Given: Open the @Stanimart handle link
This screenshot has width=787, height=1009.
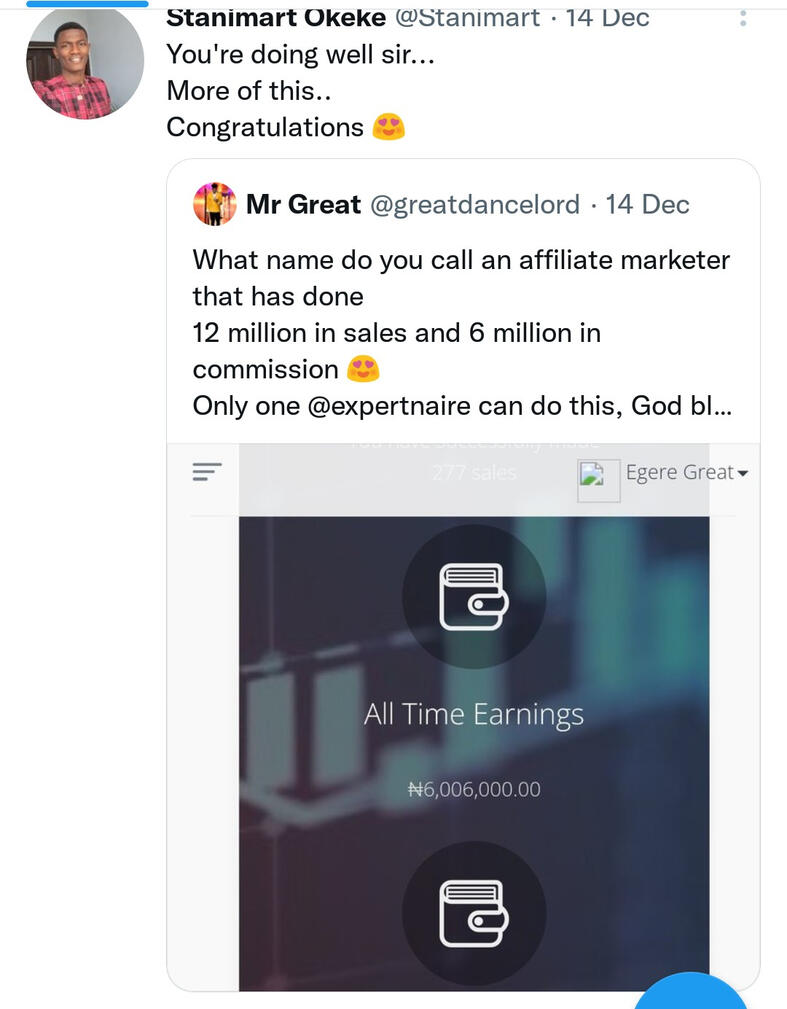Looking at the screenshot, I should coord(467,18).
